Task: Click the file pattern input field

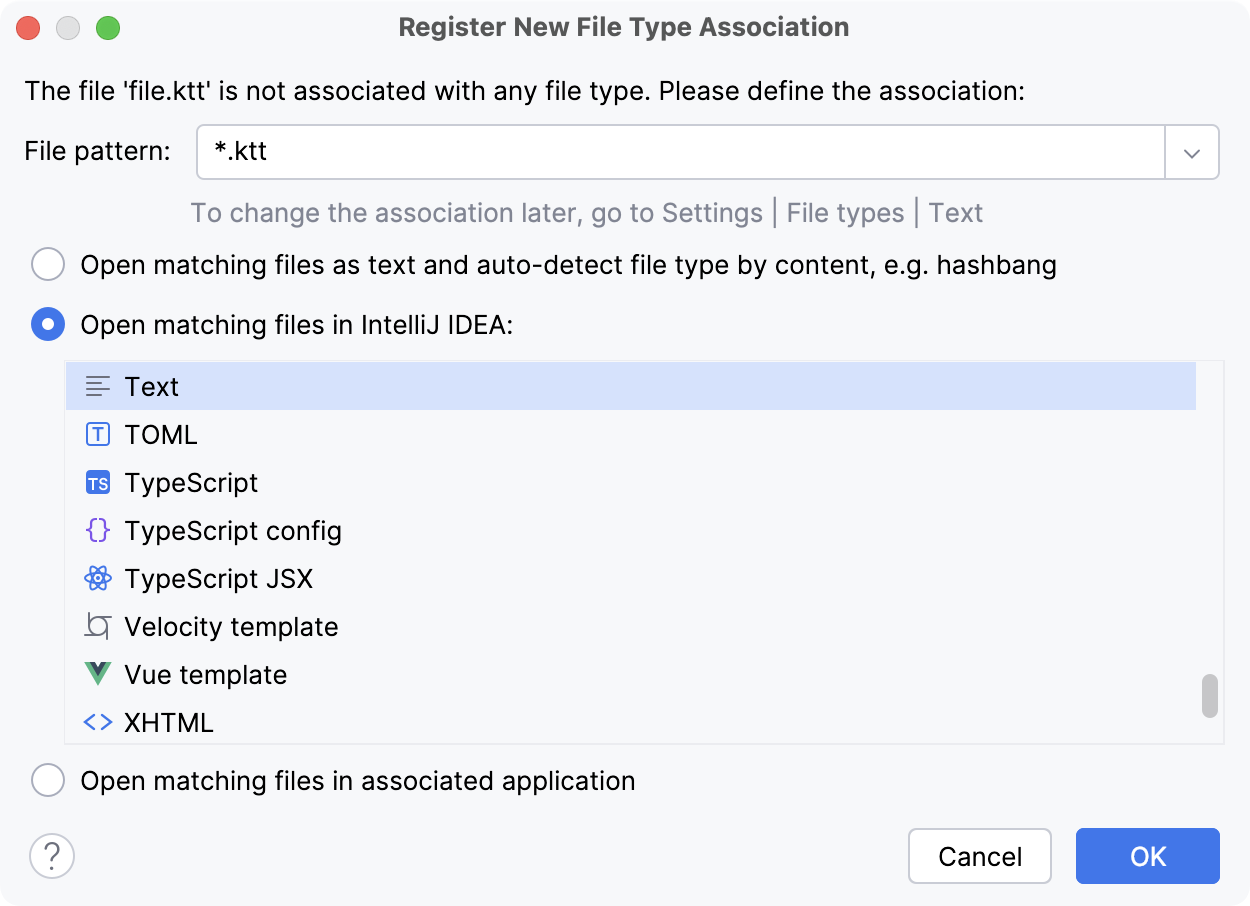Action: coord(600,151)
